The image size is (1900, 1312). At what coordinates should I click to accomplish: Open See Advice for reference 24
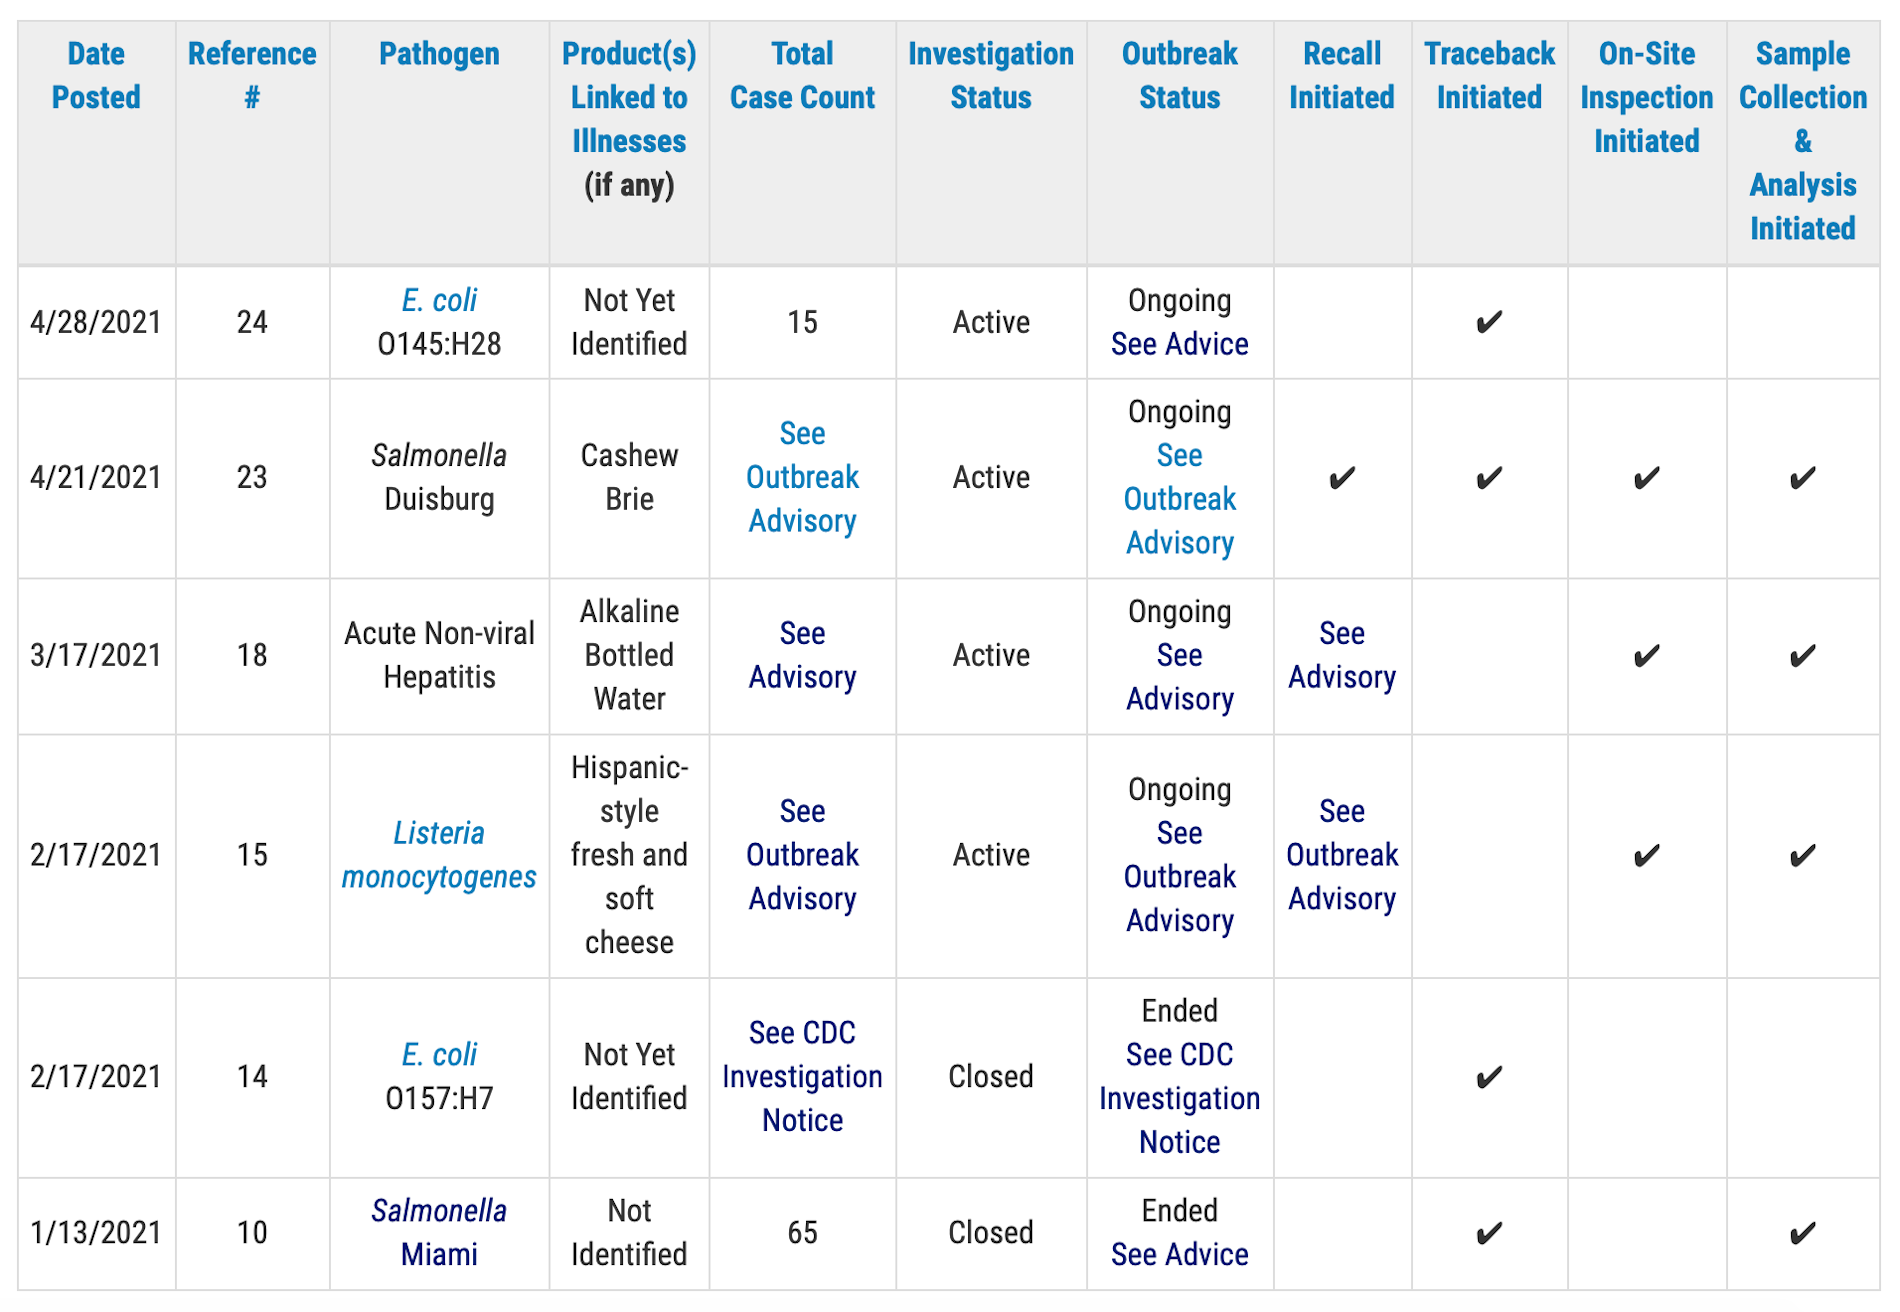pos(1179,344)
